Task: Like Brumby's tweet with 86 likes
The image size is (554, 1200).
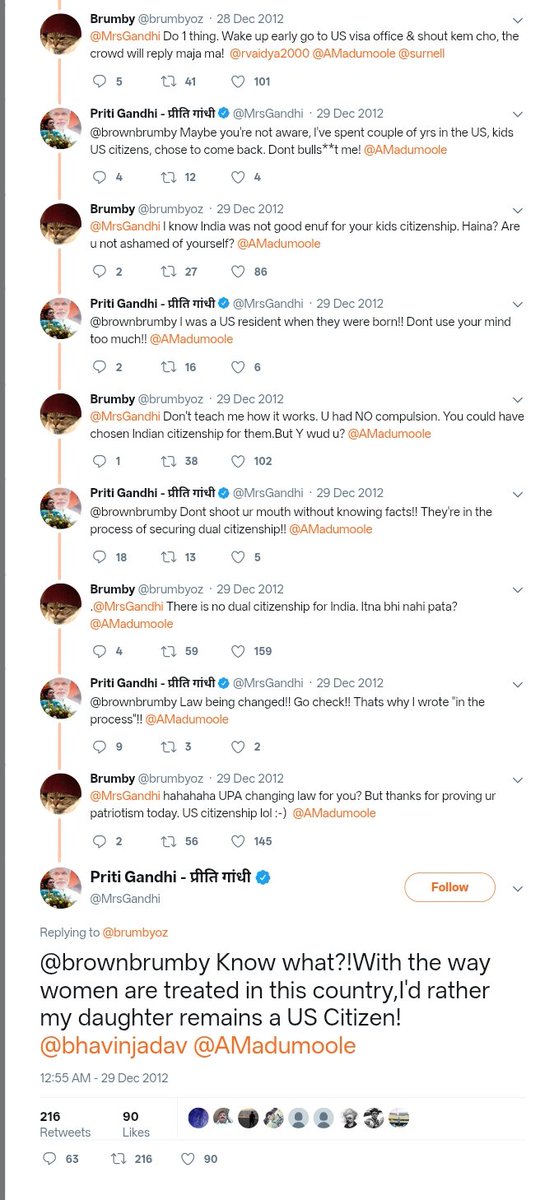Action: (237, 271)
